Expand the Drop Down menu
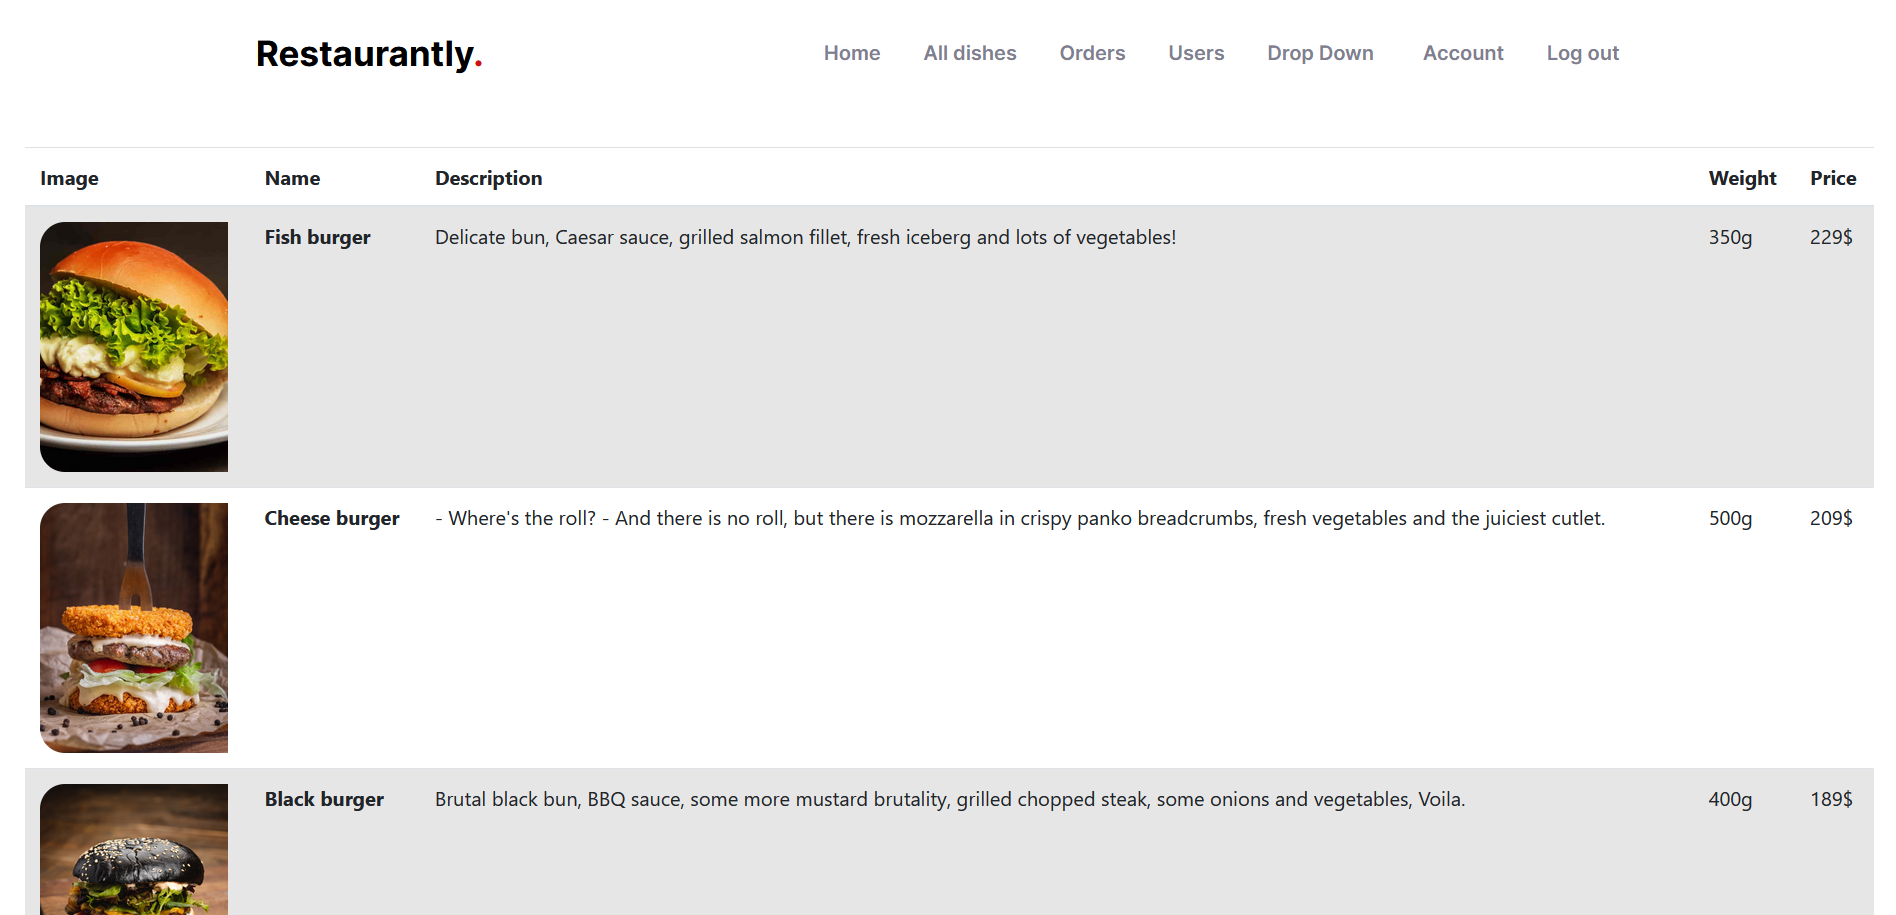 [x=1320, y=53]
